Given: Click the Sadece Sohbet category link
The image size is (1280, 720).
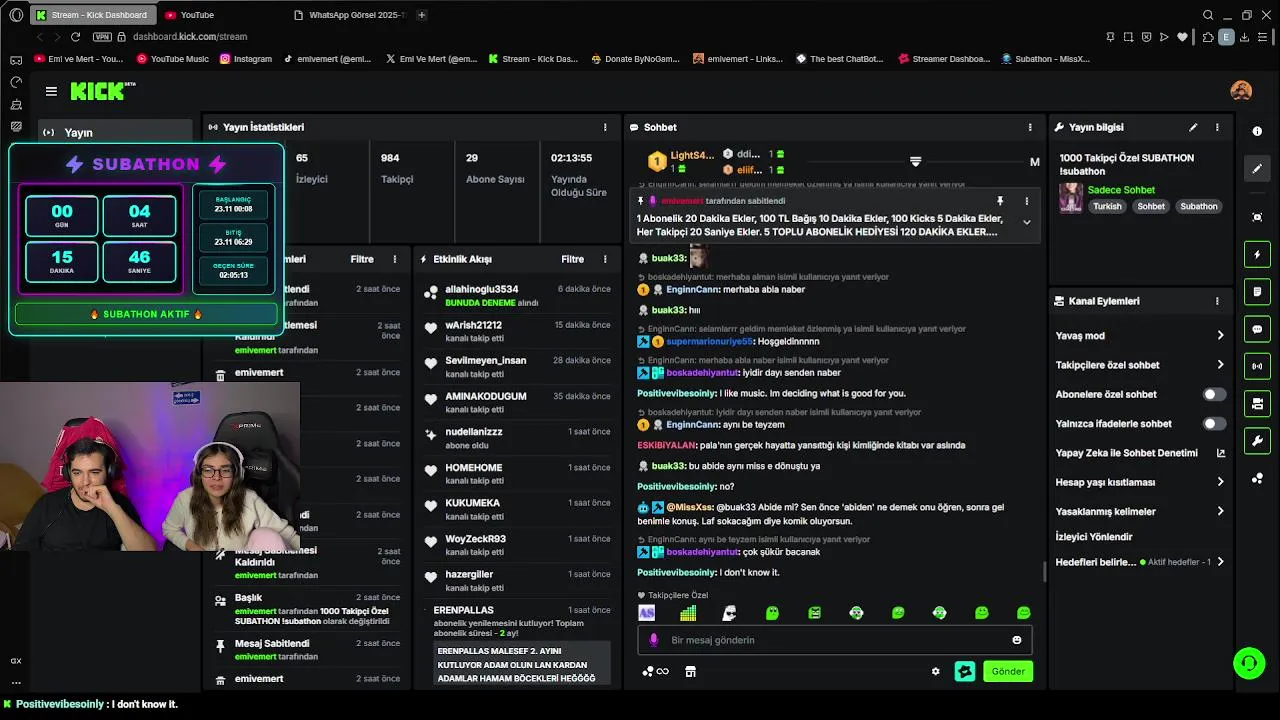Looking at the screenshot, I should (1121, 190).
